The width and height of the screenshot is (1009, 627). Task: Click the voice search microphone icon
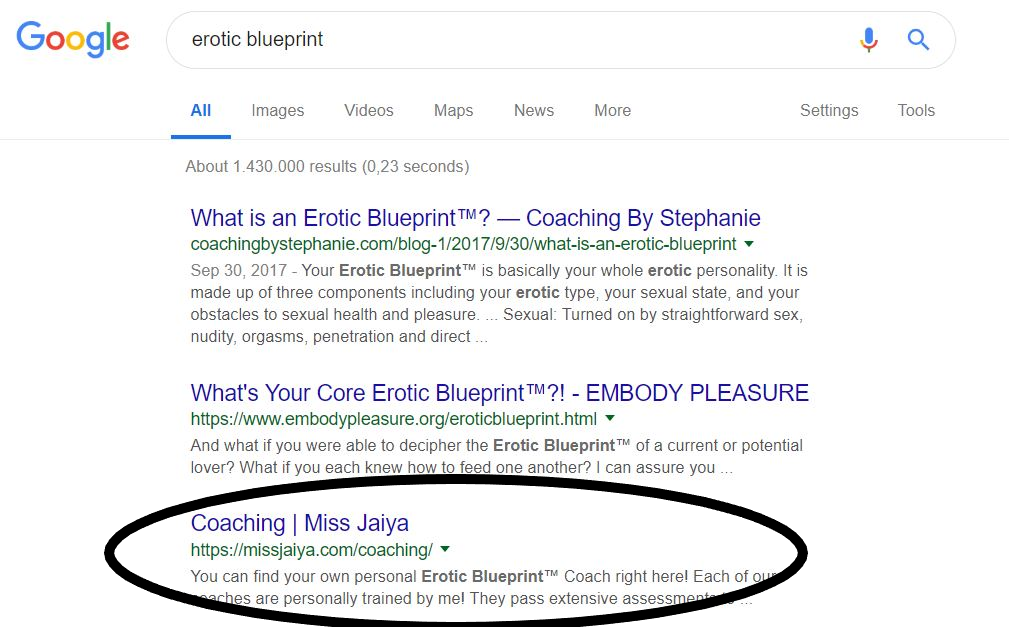point(868,40)
